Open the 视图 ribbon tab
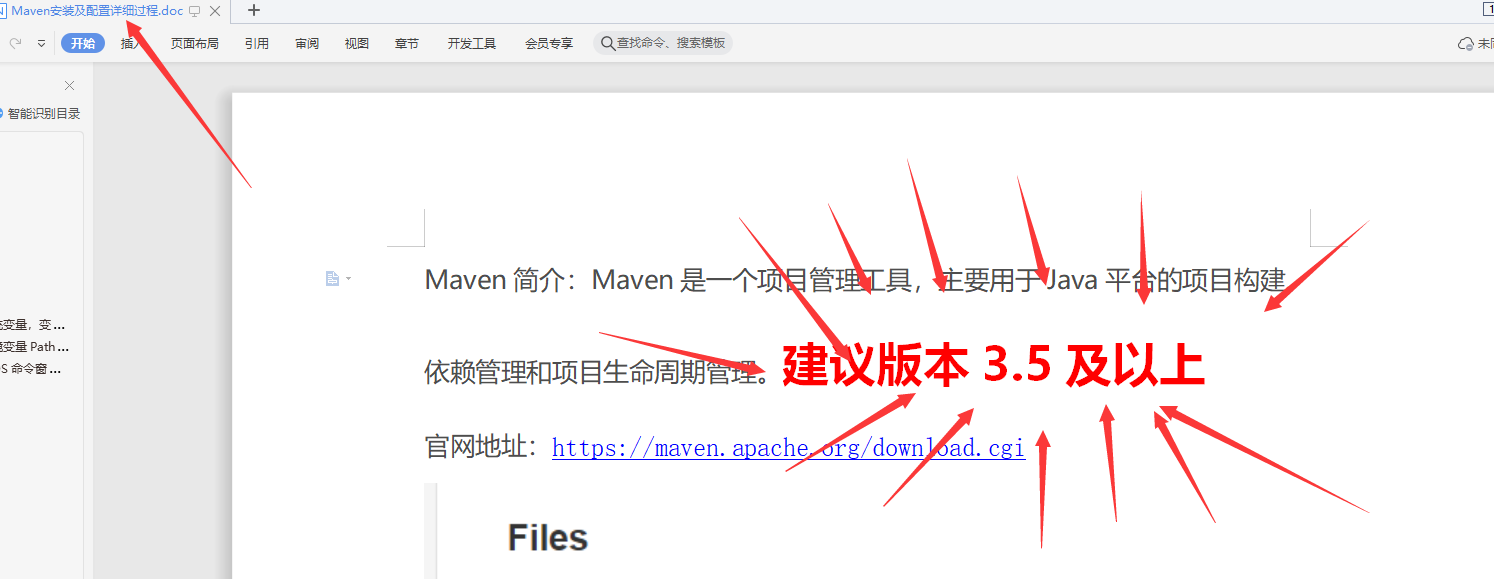Viewport: 1494px width, 579px height. (357, 43)
